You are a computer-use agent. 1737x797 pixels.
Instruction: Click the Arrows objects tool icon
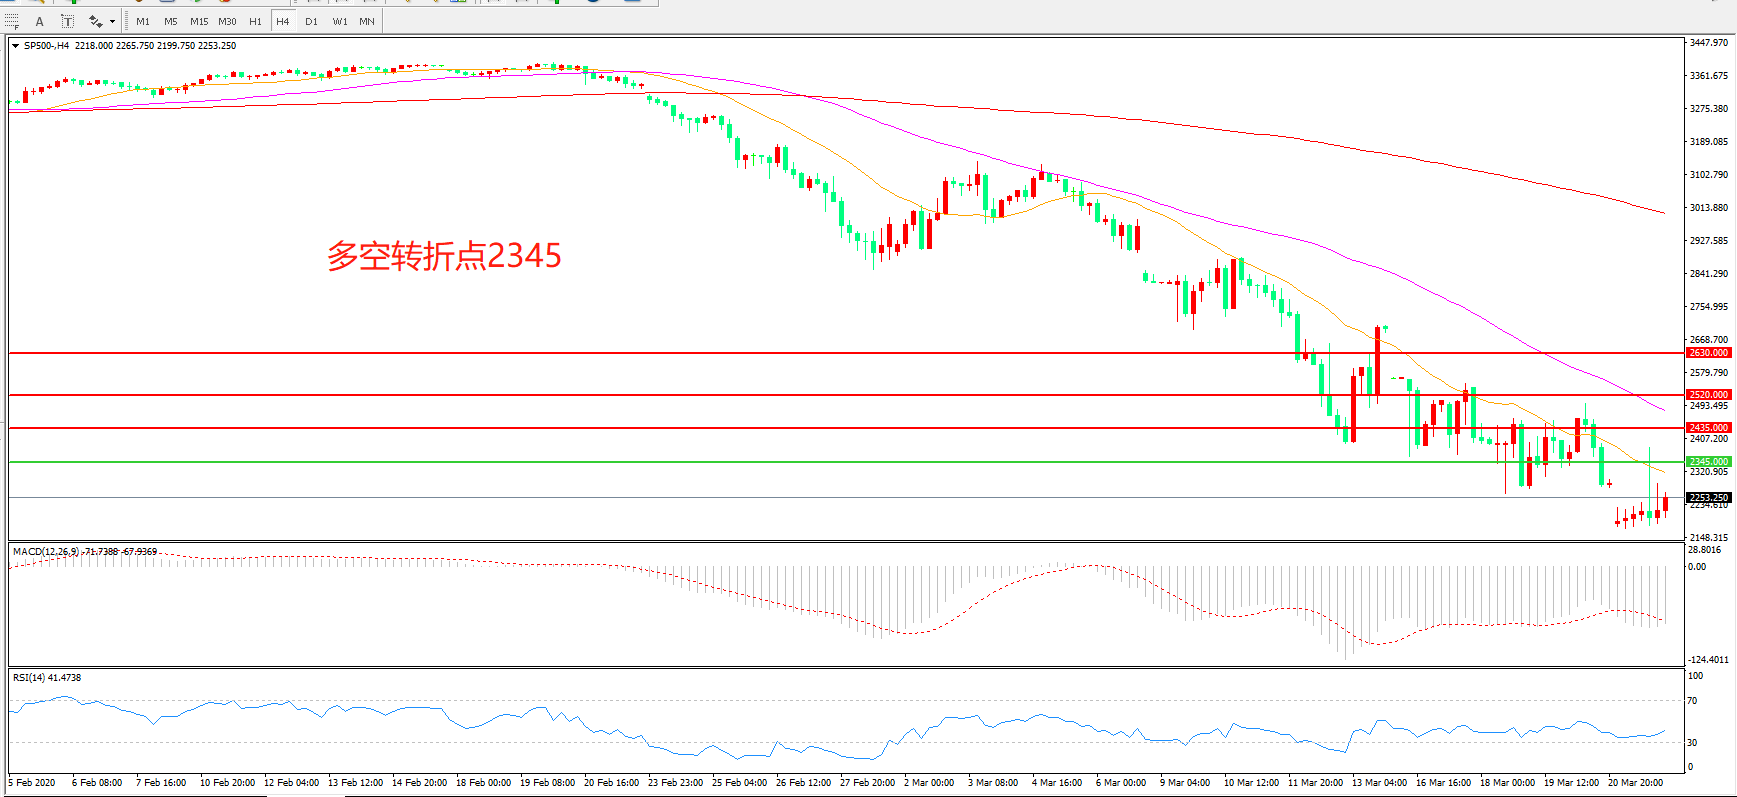click(96, 21)
